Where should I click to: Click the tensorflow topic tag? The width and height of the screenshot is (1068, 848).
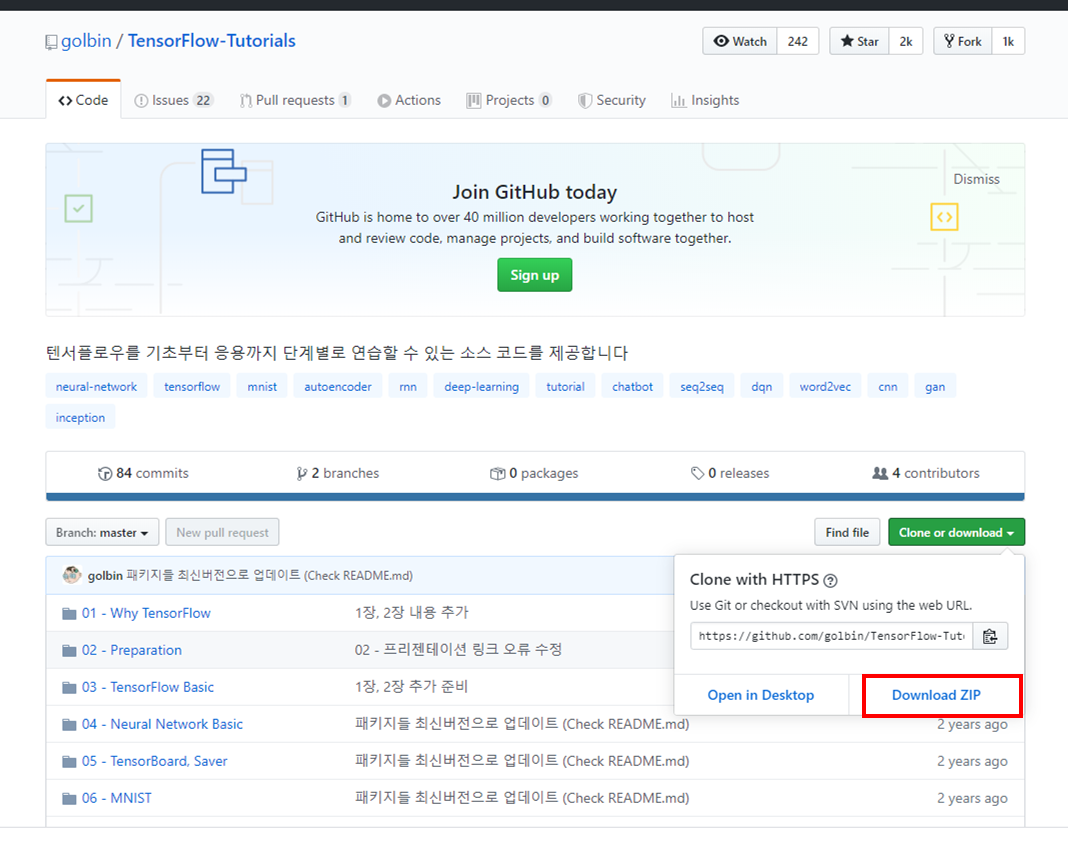tap(192, 387)
